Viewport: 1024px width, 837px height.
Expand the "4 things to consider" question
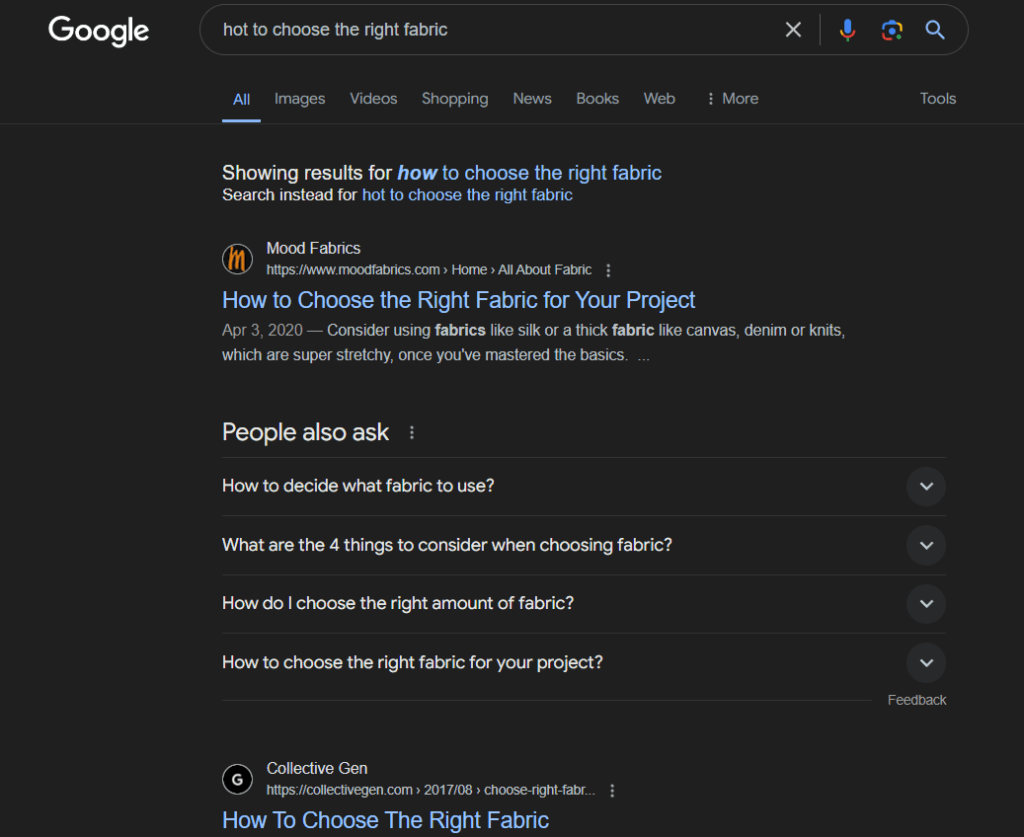[x=925, y=545]
